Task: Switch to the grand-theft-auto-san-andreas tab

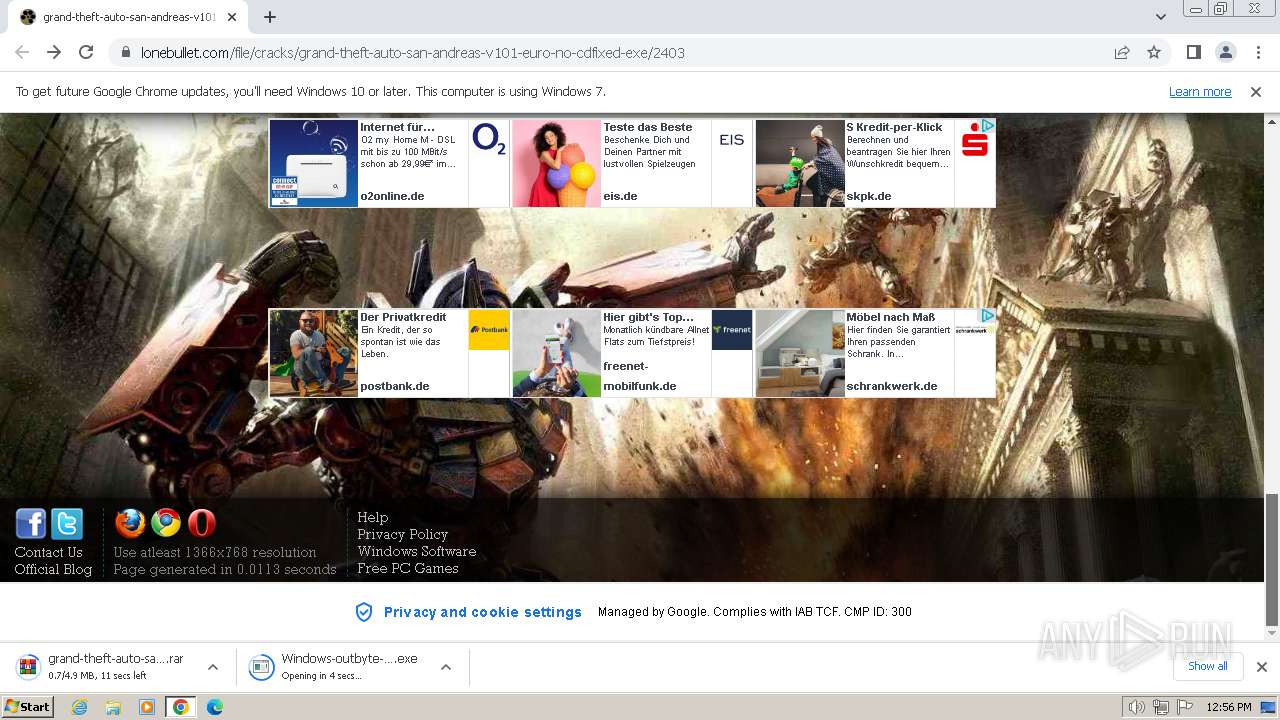Action: pos(128,17)
